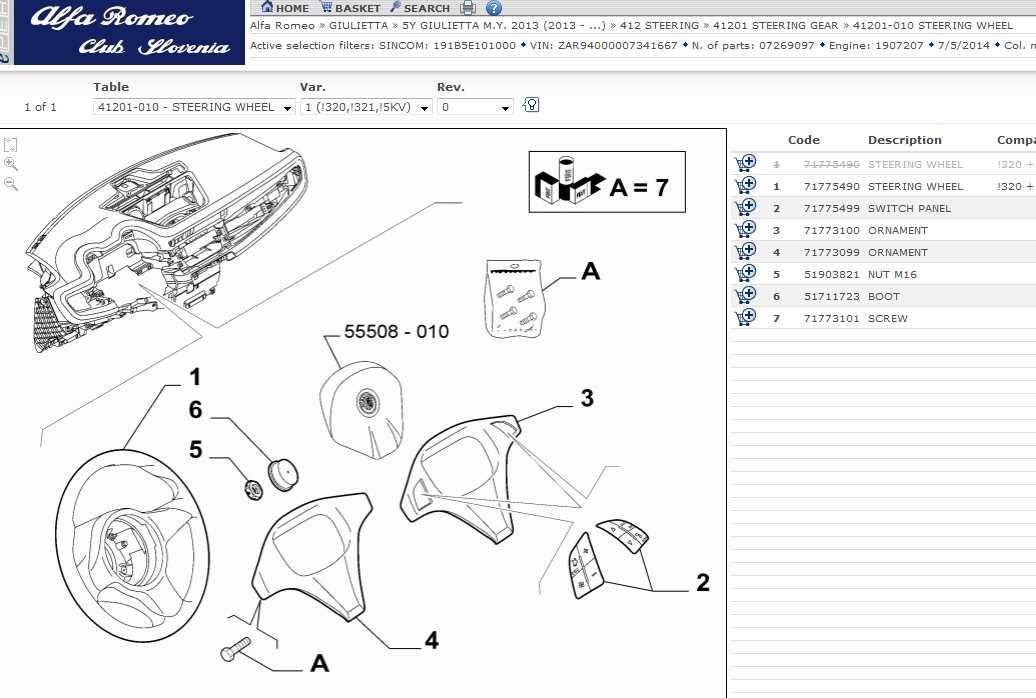Add NUT M16 to basket
This screenshot has height=698, width=1036.
745,273
